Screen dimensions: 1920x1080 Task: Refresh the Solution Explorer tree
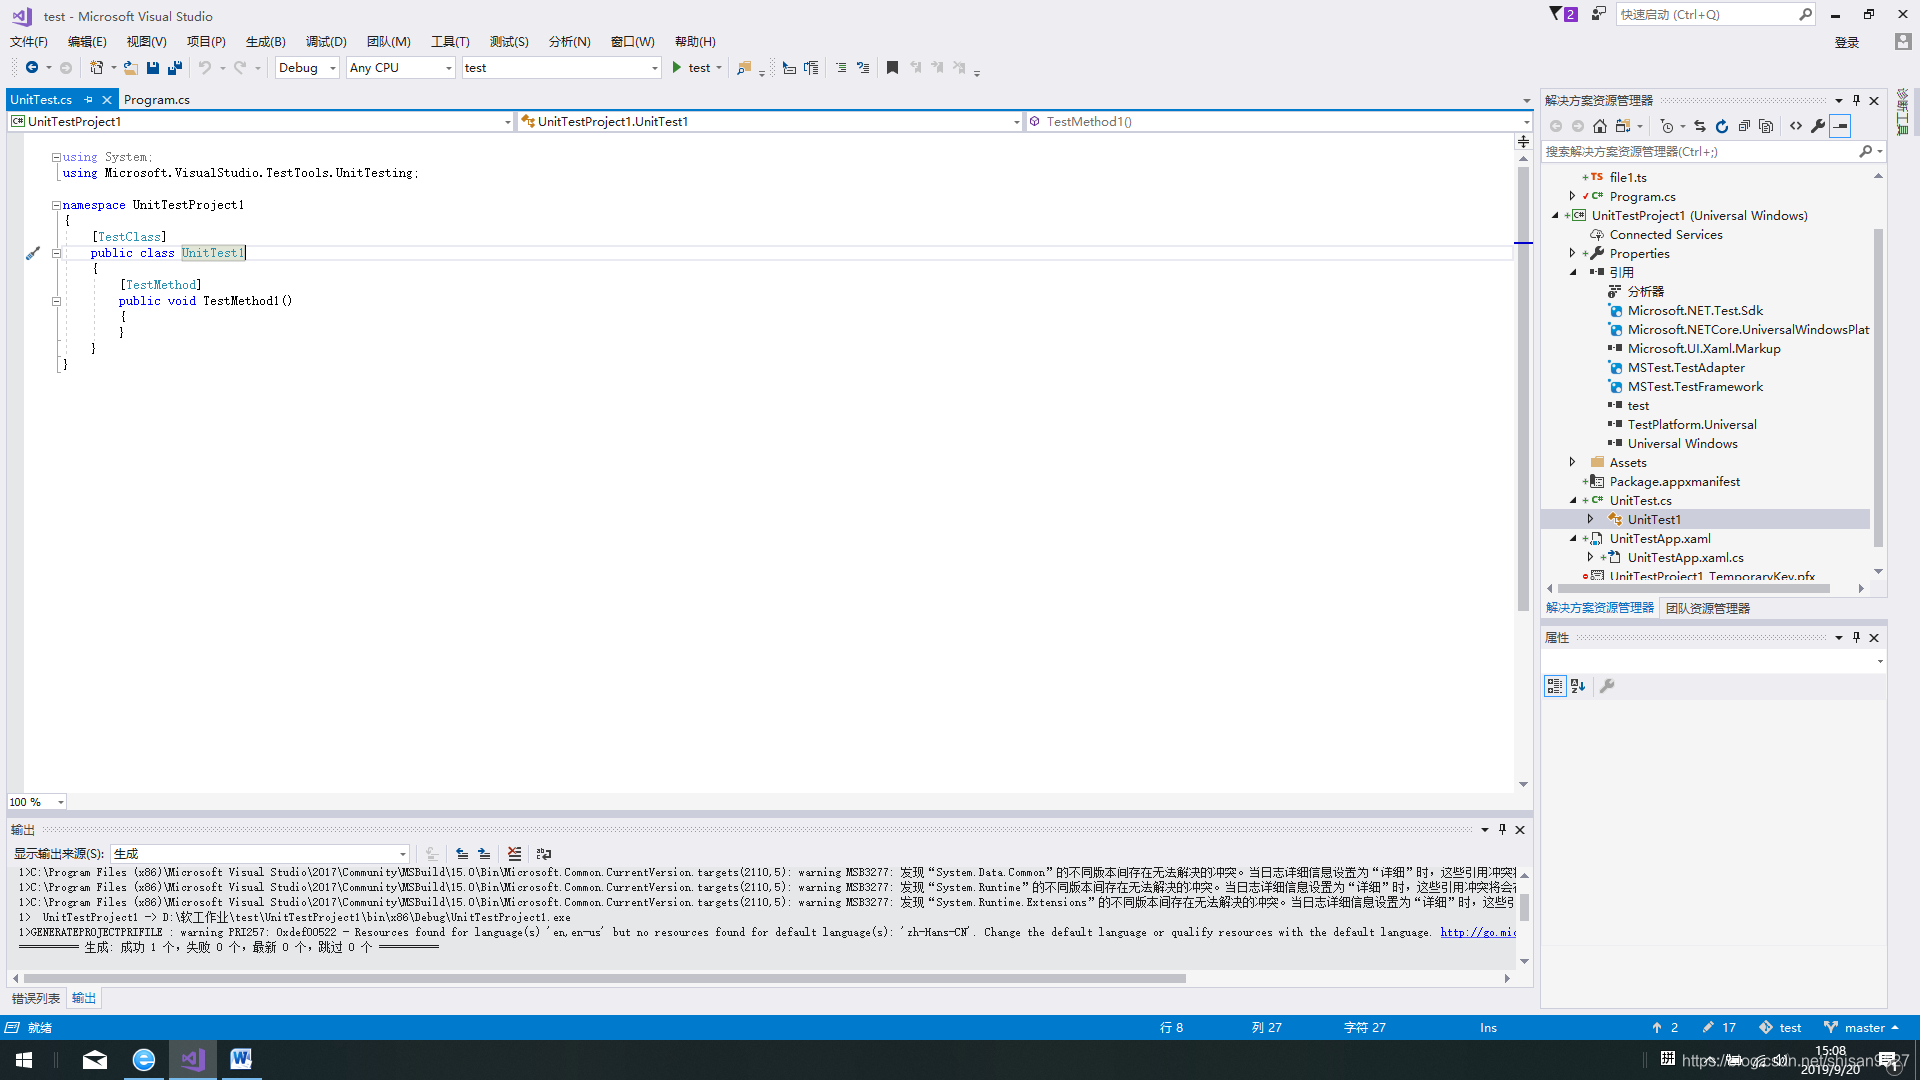pyautogui.click(x=1722, y=126)
